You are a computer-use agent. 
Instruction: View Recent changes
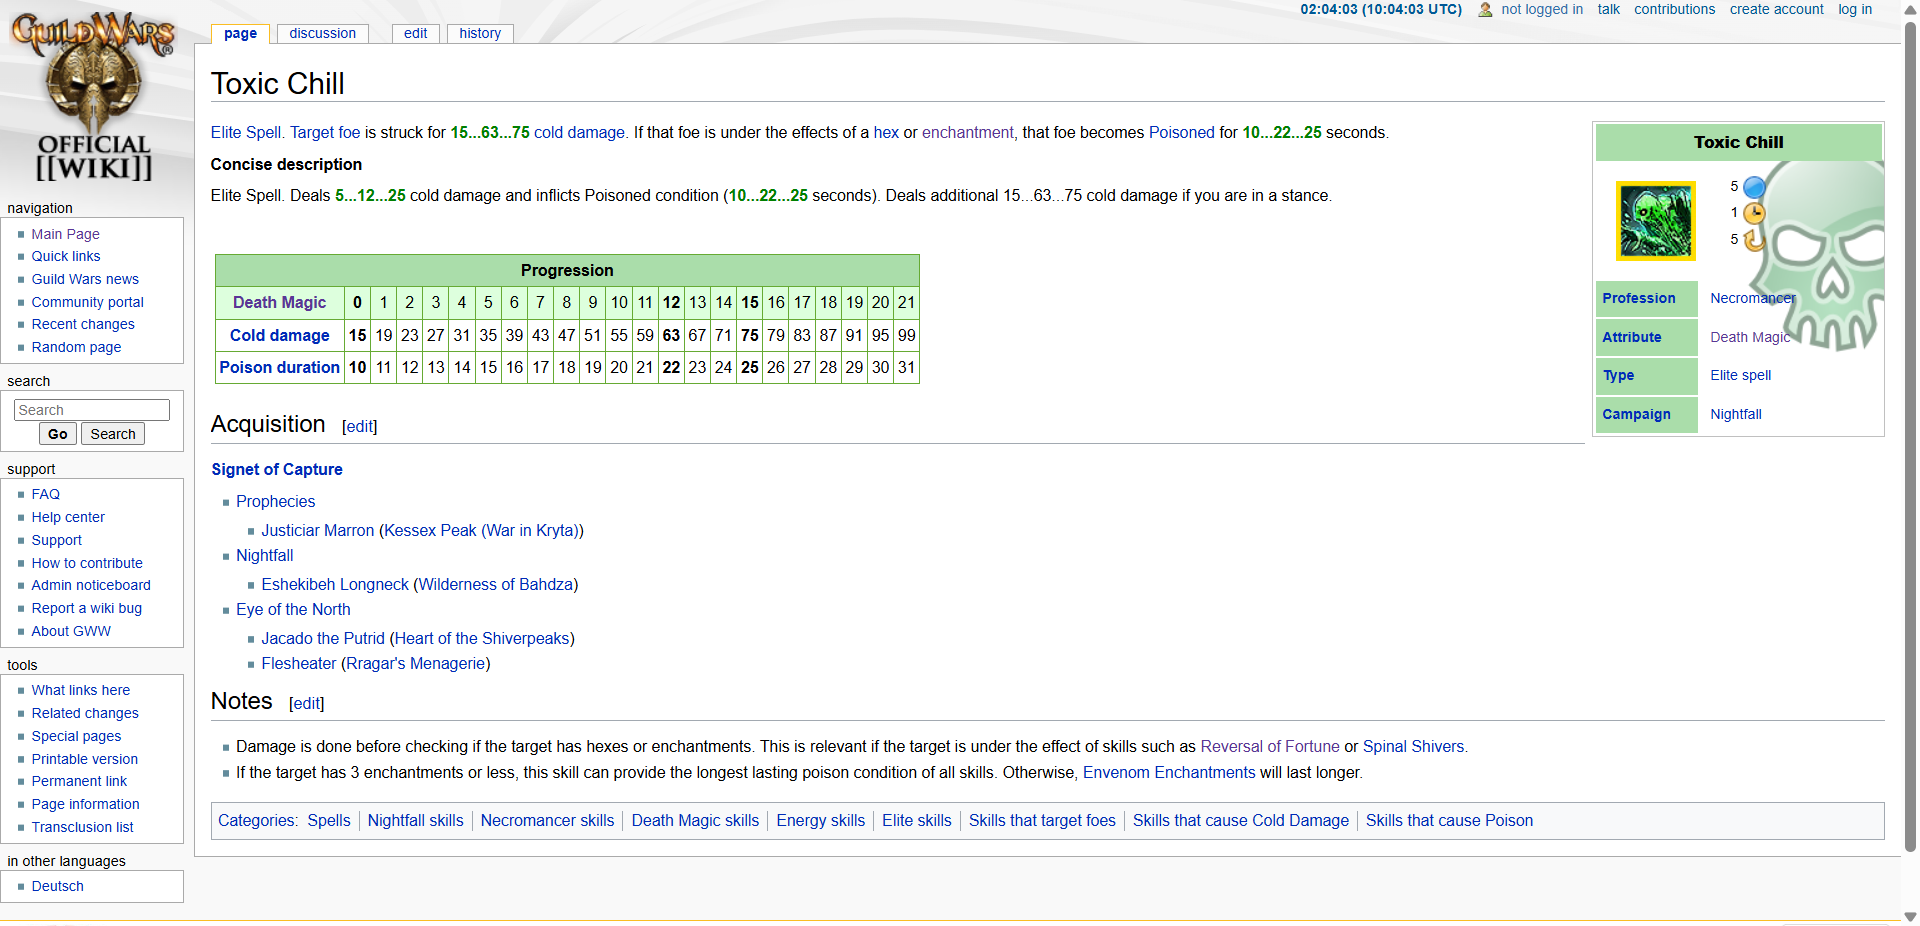(x=82, y=324)
